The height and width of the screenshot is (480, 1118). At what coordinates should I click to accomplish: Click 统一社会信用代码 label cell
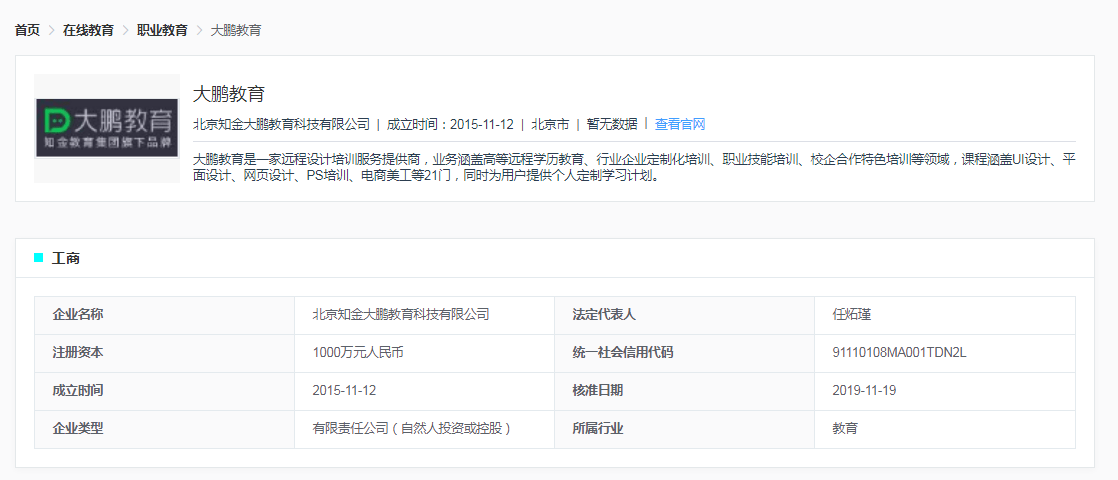[684, 353]
